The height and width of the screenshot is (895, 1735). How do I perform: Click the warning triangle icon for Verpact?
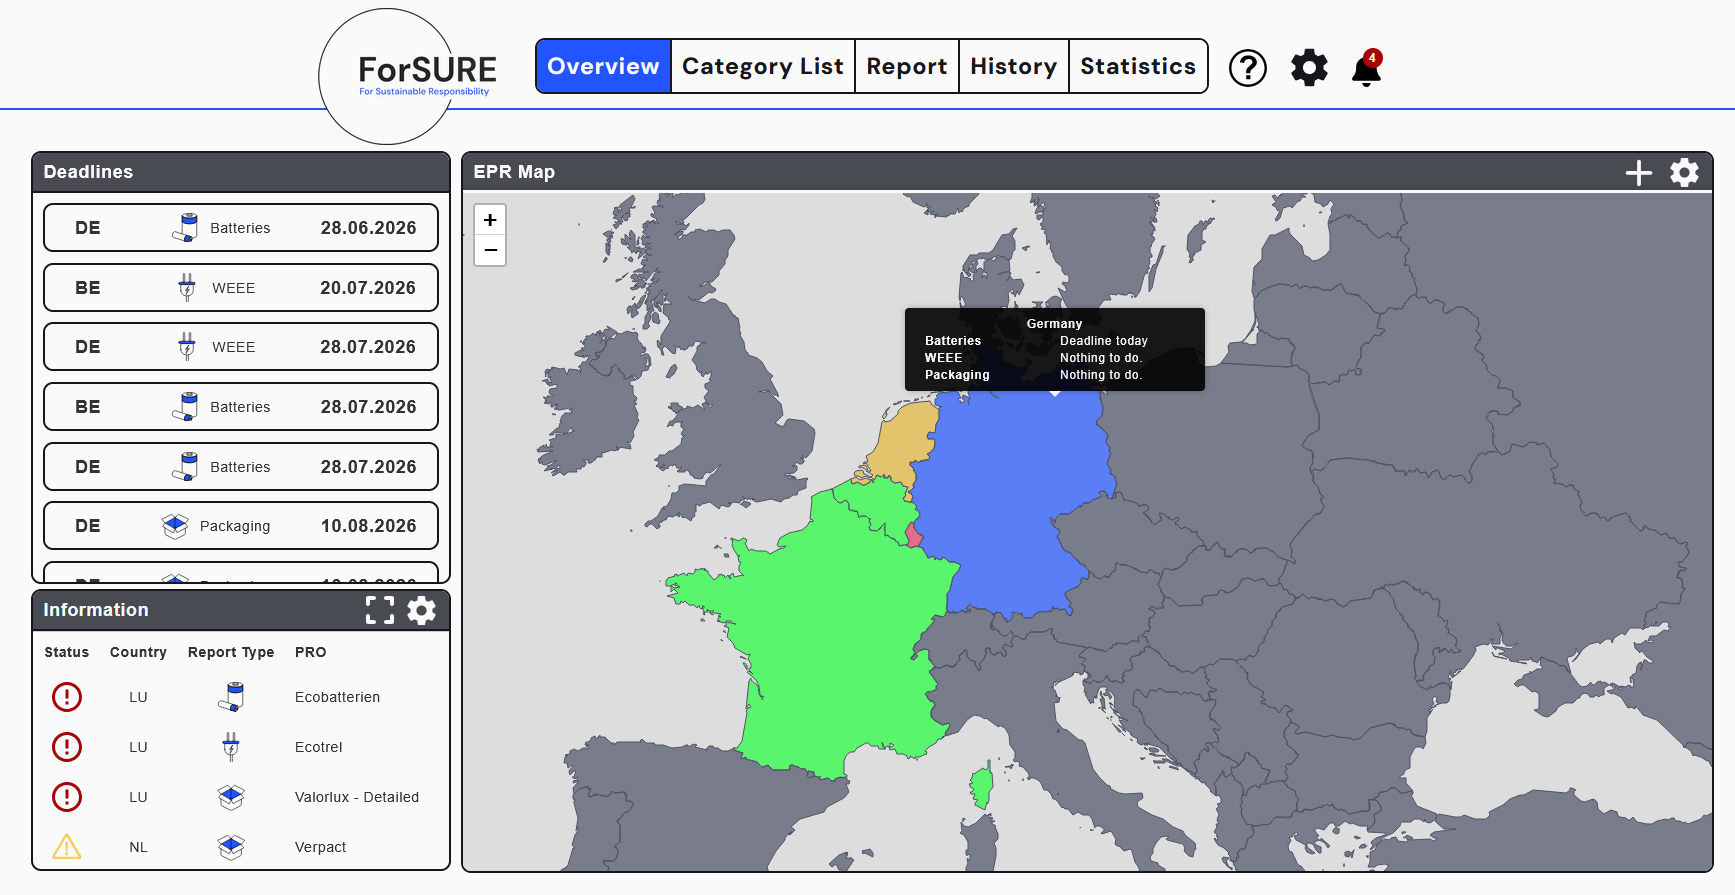coord(67,847)
